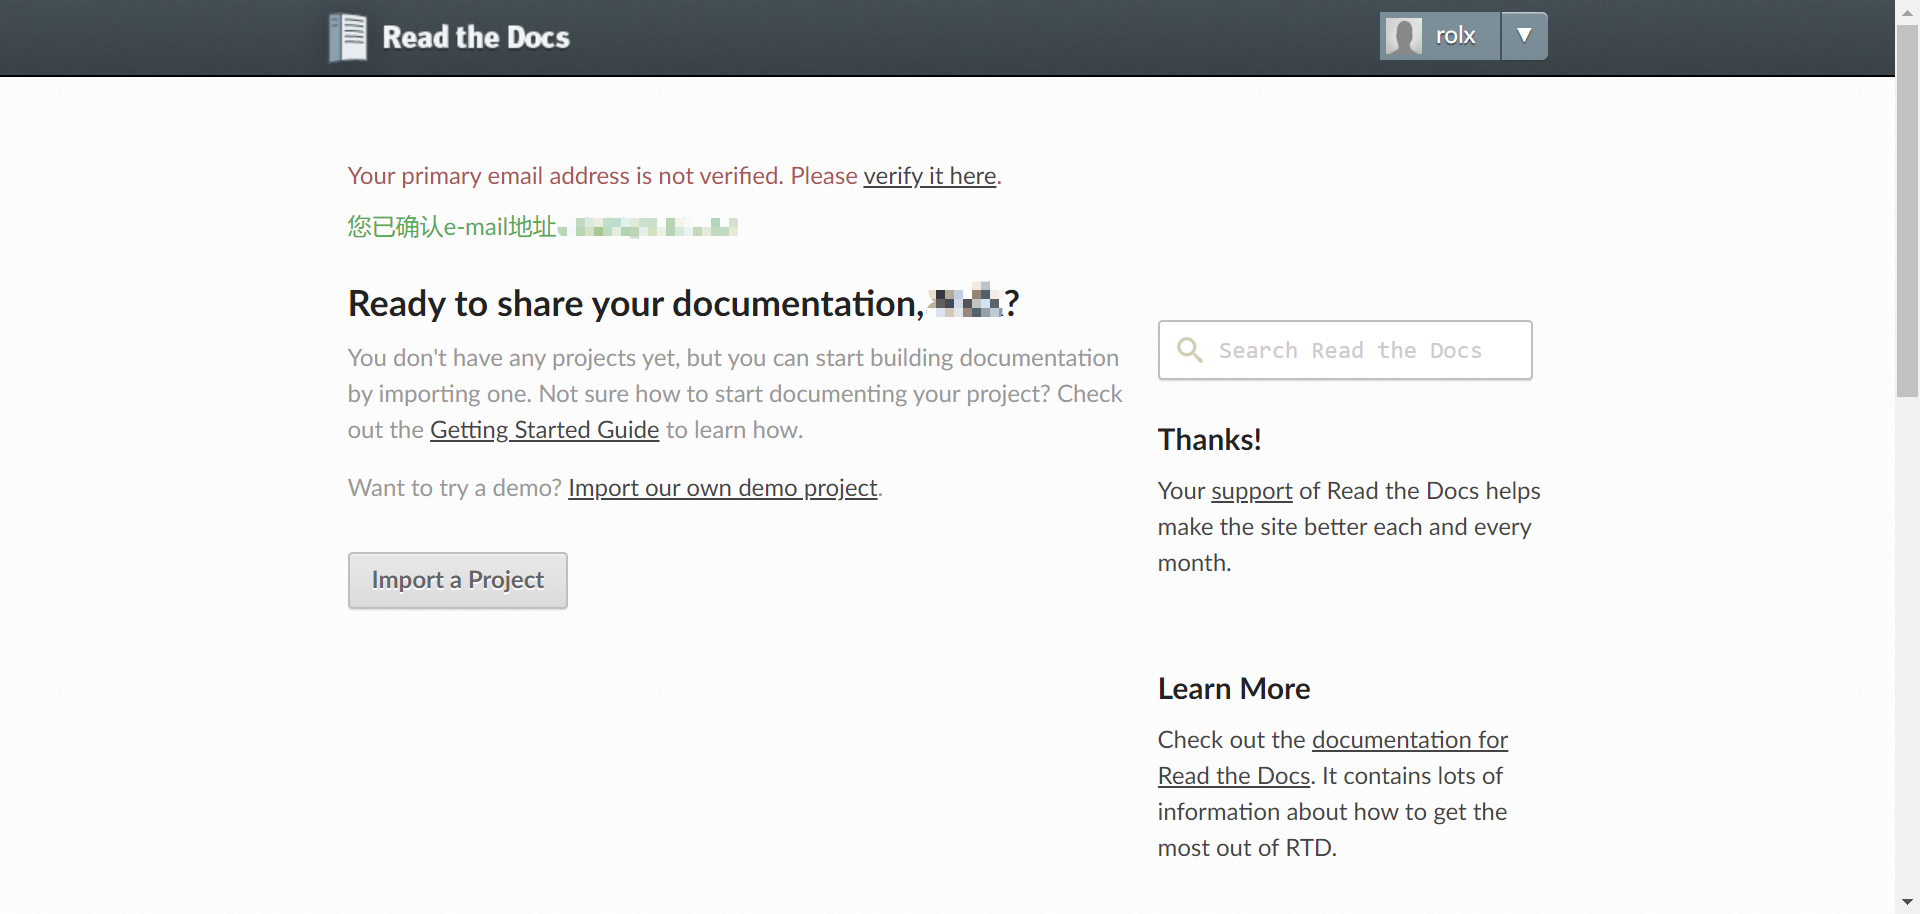
Task: Click the Import a Project button
Action: (457, 580)
